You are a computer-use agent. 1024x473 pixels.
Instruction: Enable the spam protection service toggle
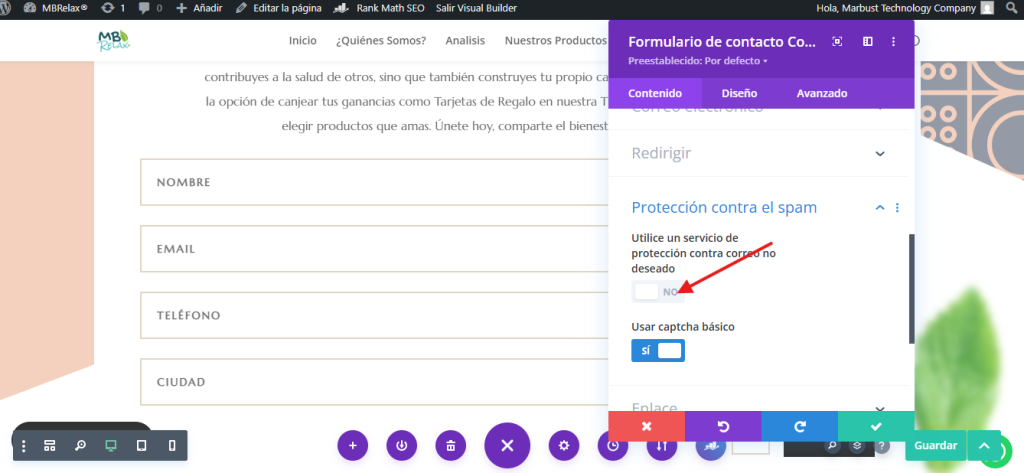click(658, 292)
